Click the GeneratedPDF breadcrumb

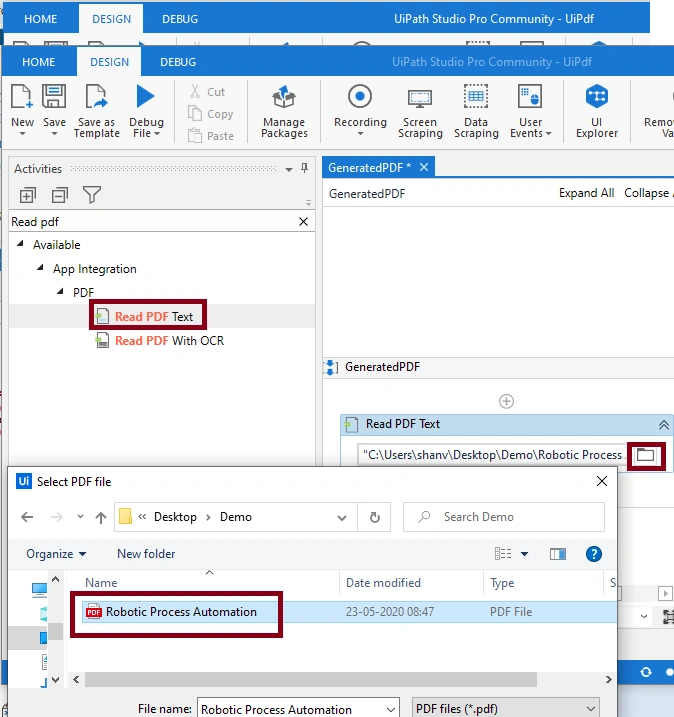tap(367, 194)
